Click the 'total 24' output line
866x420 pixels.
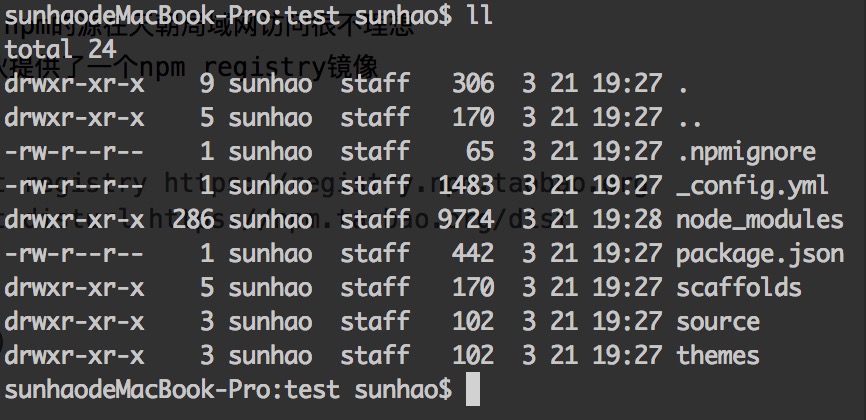coord(60,50)
